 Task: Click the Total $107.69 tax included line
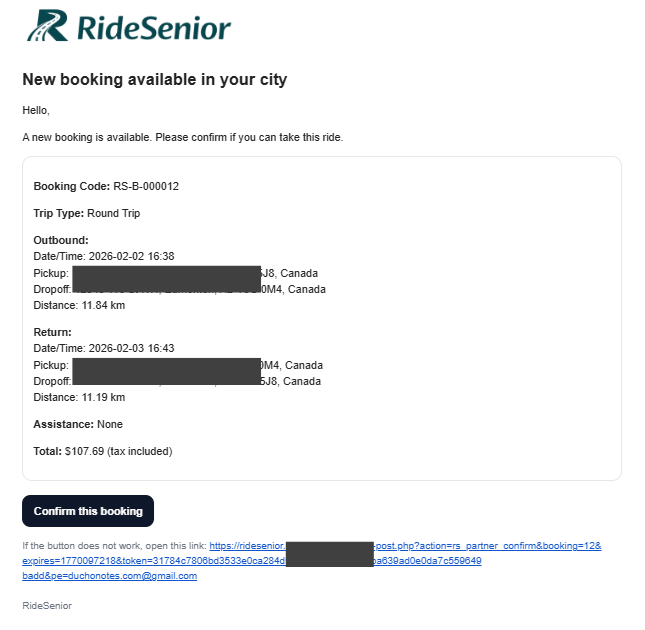103,451
